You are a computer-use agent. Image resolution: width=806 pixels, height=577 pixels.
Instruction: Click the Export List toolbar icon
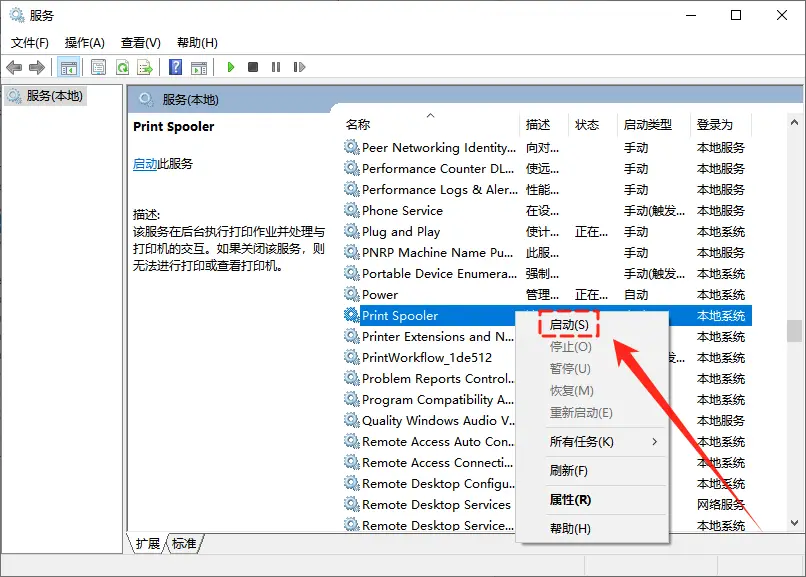coord(145,67)
